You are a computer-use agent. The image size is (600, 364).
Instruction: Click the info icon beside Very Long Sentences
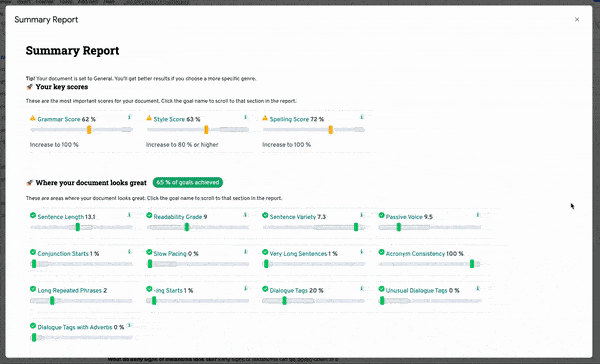pyautogui.click(x=362, y=251)
